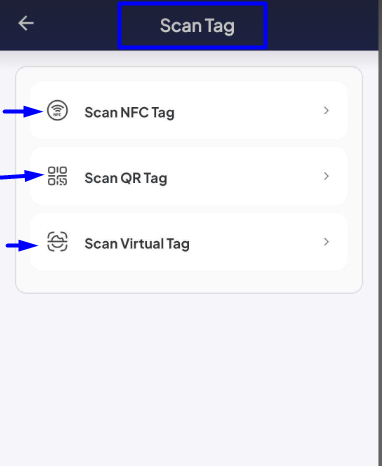
Task: Select the Scan NFC Tag label
Action: point(129,113)
